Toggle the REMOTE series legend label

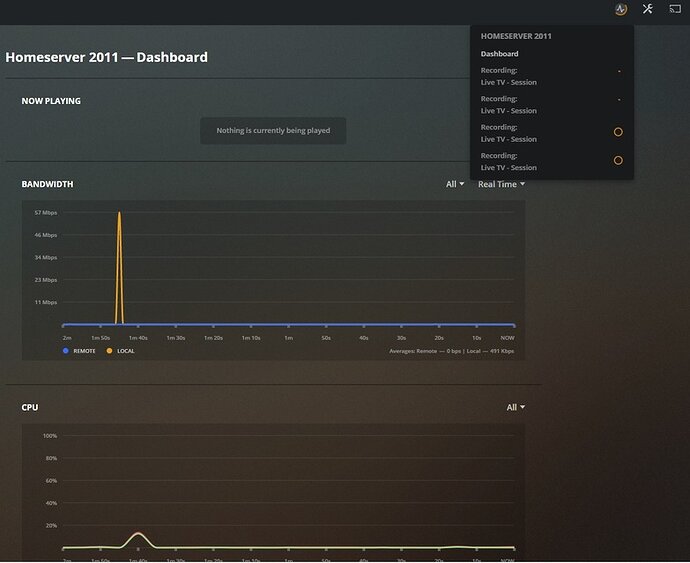point(84,351)
